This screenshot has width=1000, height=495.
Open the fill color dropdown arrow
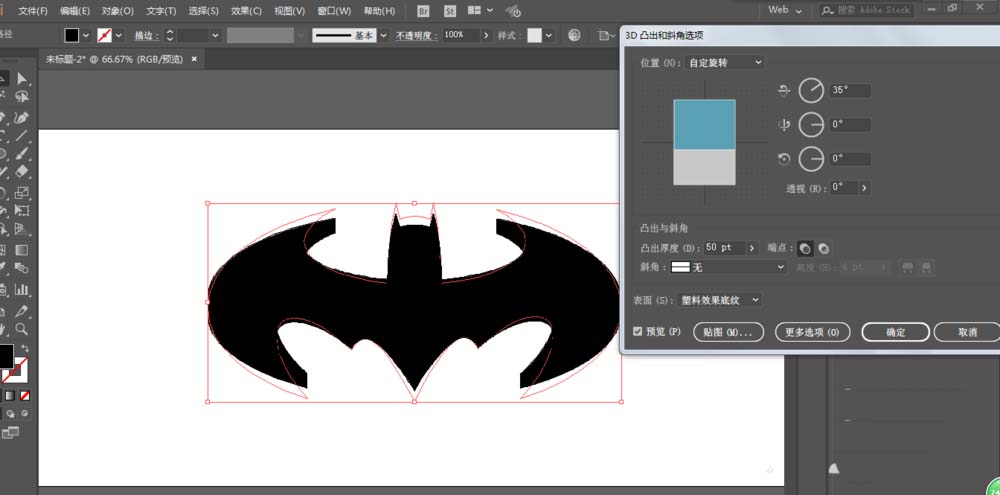[x=86, y=36]
